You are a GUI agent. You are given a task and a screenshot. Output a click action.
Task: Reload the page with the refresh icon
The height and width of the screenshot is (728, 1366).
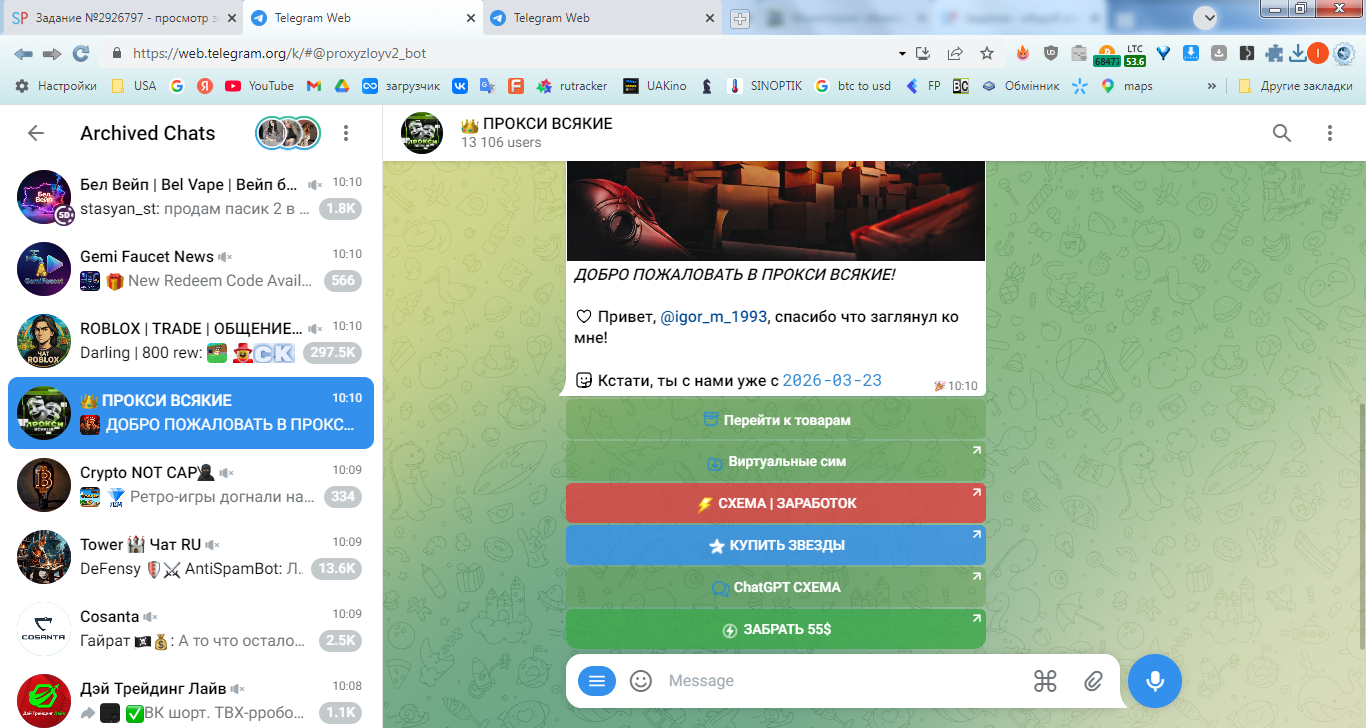(81, 53)
